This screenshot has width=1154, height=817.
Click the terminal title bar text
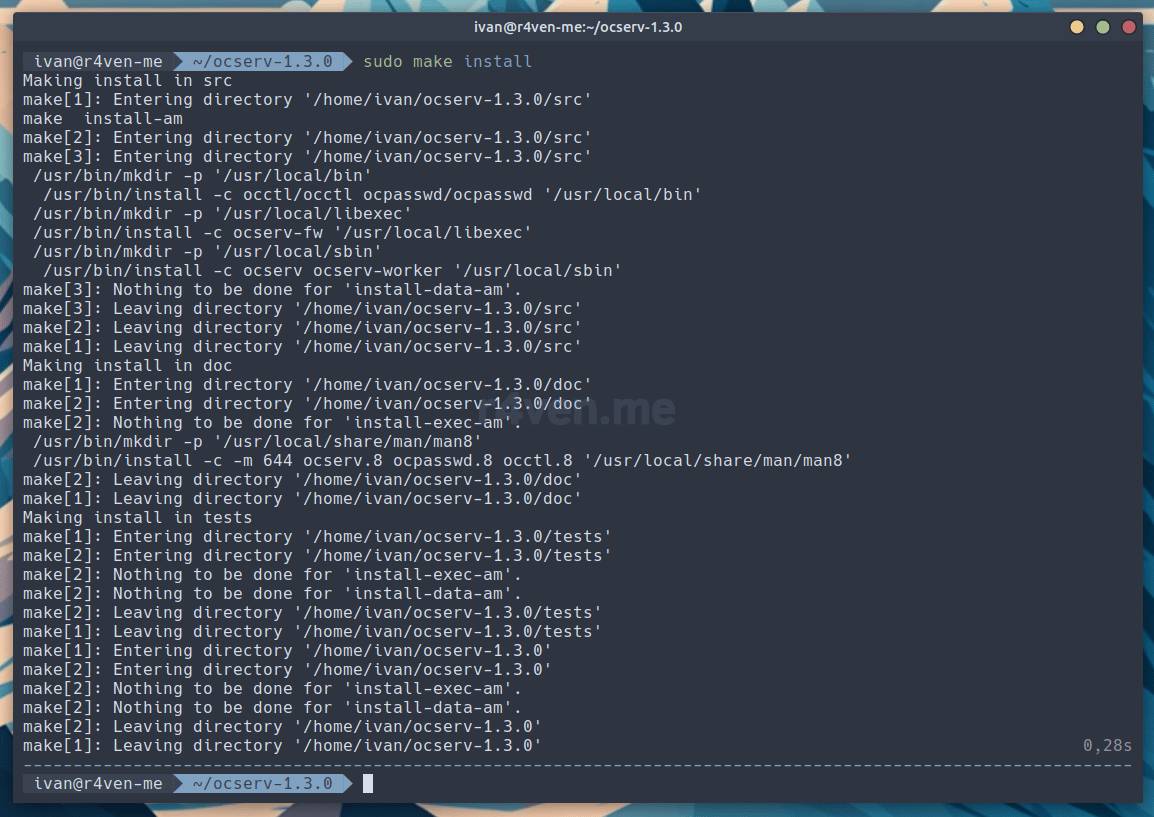pos(577,27)
